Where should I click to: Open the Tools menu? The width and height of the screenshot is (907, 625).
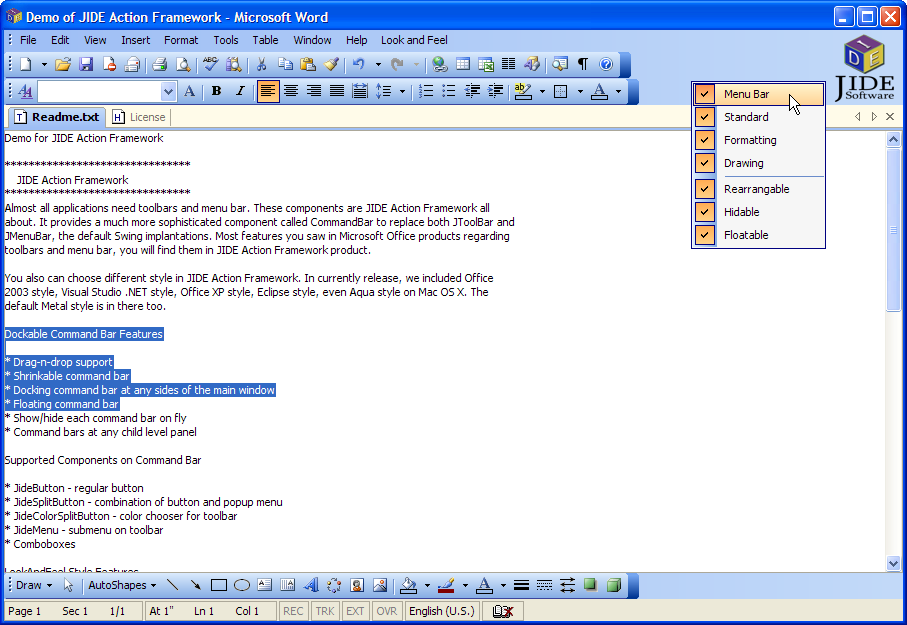226,40
